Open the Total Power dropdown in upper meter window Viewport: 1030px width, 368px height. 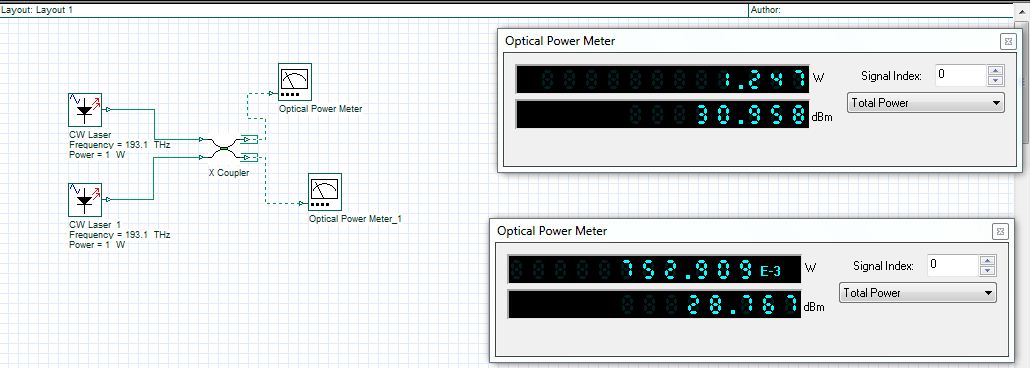(926, 103)
